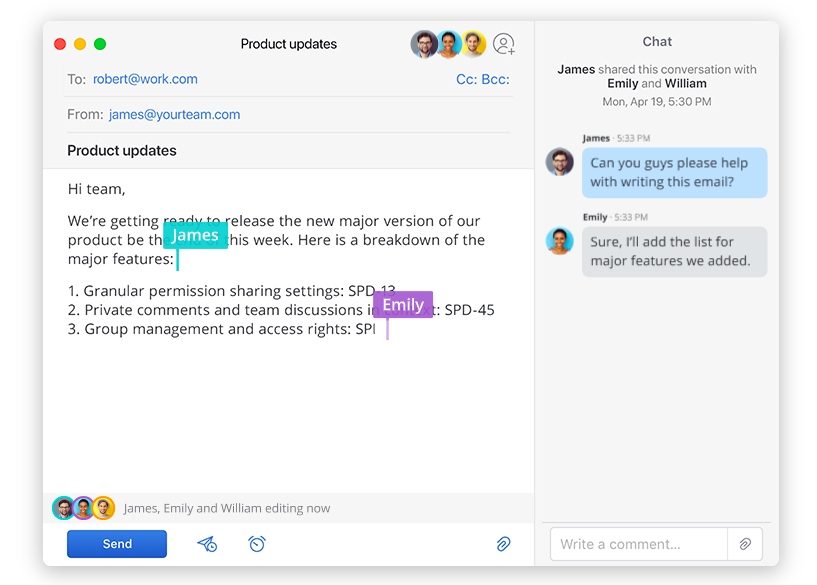Click William's yellow avatar in the editing indicator
817x585 pixels.
click(x=102, y=508)
